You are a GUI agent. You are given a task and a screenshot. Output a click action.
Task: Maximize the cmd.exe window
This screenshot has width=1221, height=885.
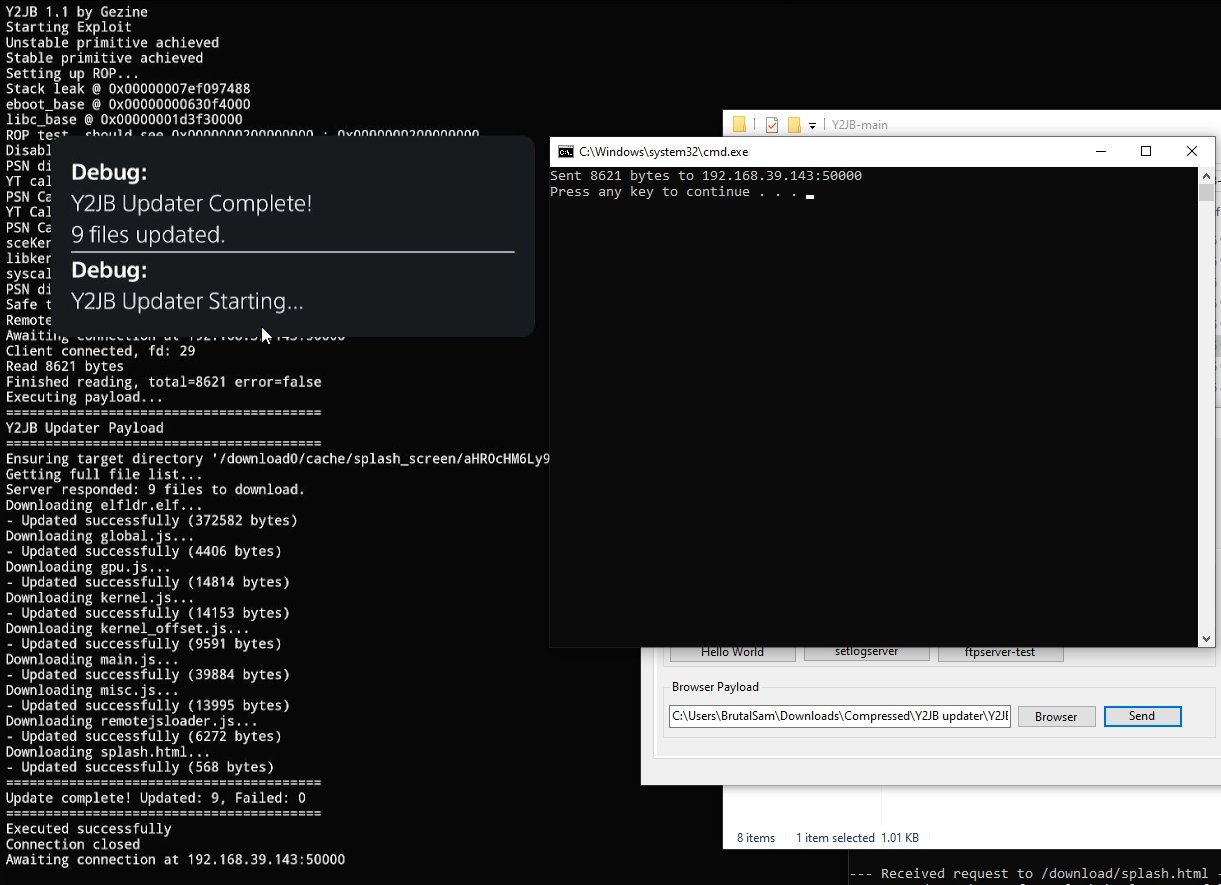1146,152
